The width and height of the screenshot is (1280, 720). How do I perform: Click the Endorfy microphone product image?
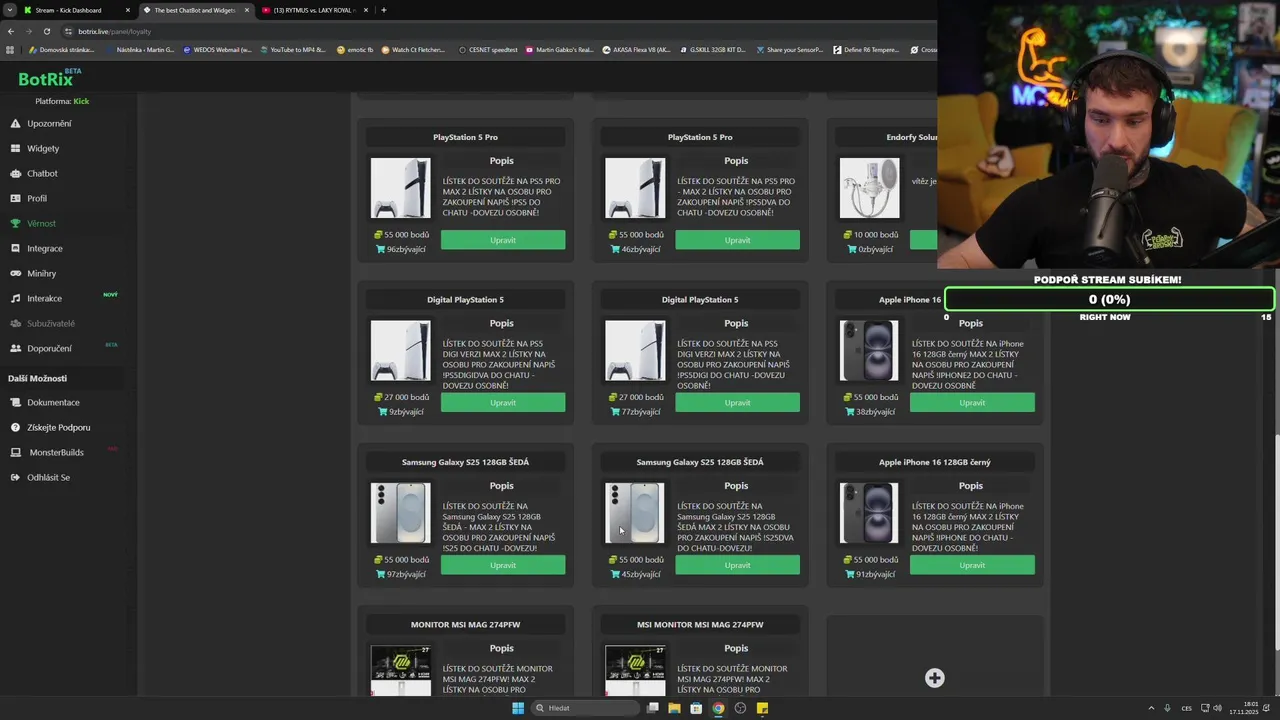869,188
